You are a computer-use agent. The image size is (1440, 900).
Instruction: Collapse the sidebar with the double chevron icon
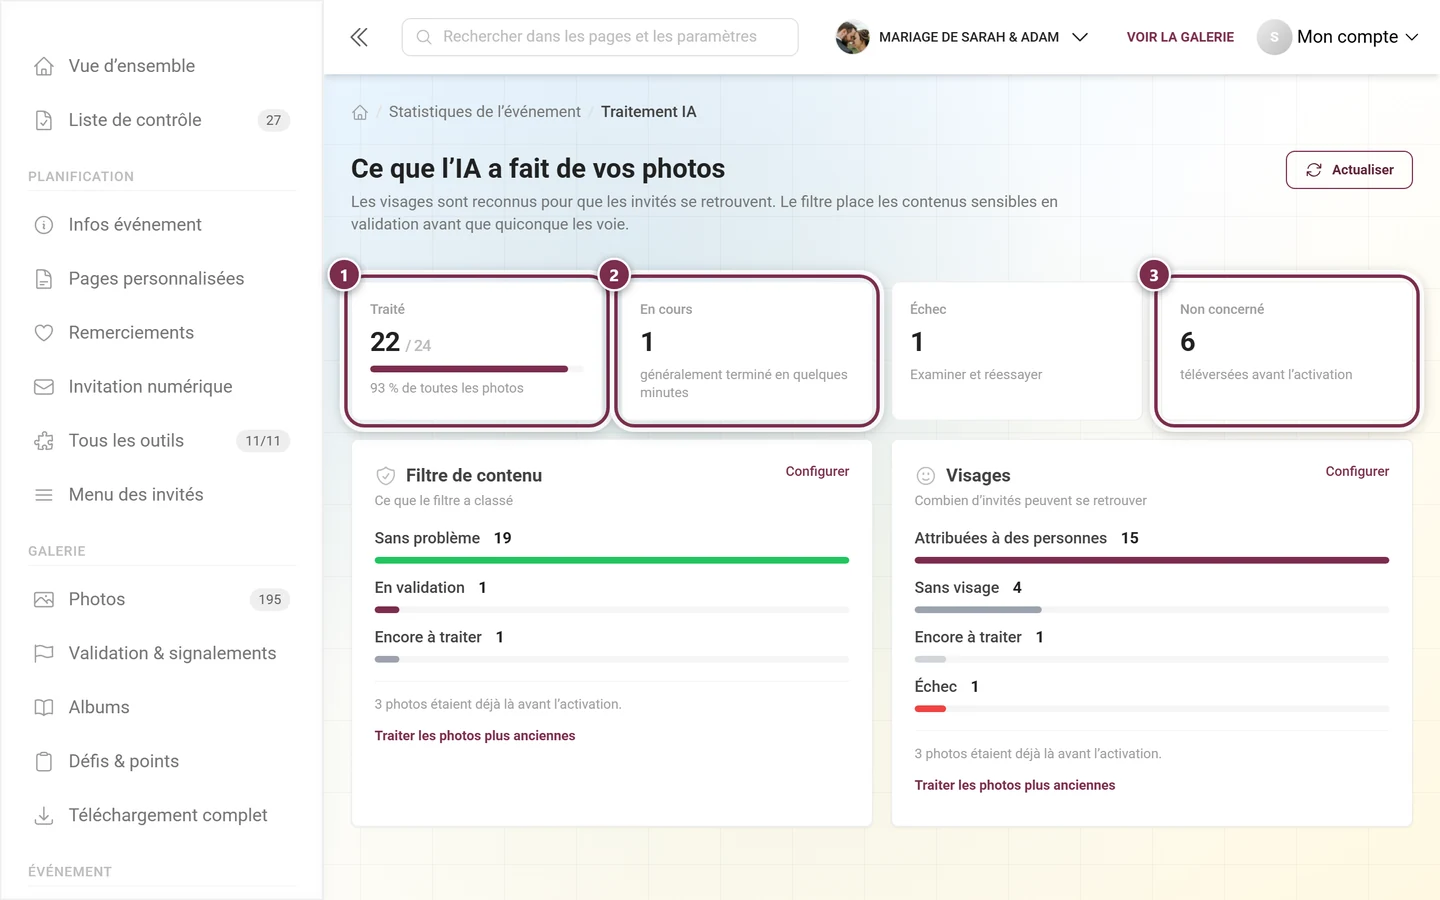click(359, 37)
